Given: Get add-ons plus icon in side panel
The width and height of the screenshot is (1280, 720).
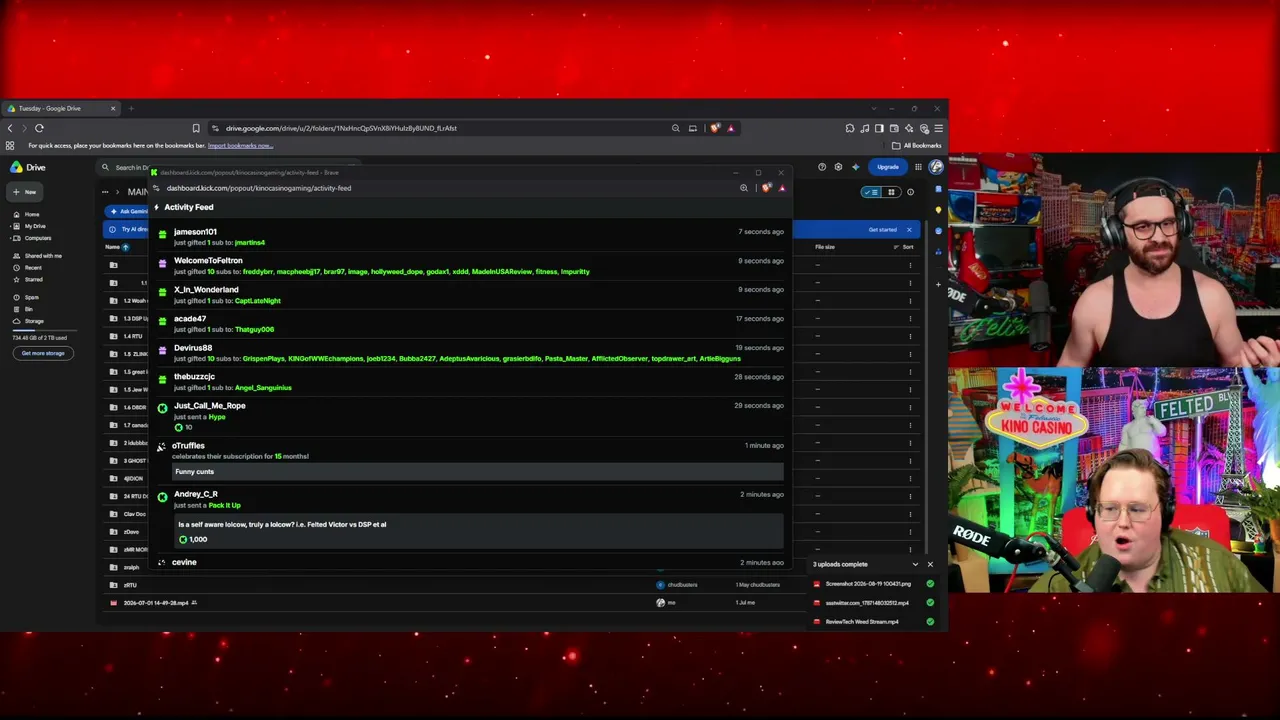Looking at the screenshot, I should 938,285.
